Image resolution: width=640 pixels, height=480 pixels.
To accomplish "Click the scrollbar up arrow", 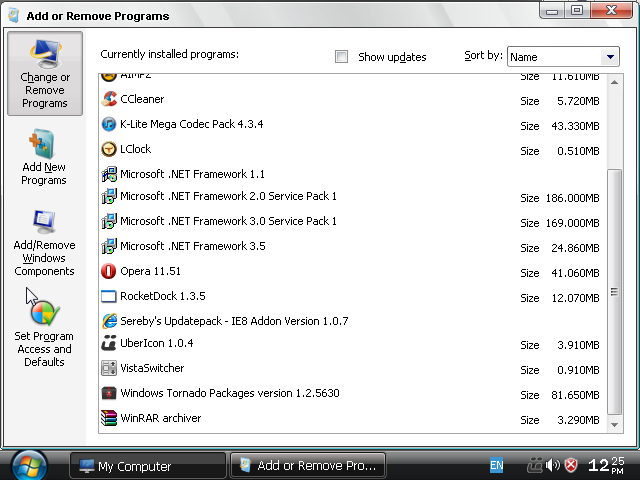I will tap(615, 83).
